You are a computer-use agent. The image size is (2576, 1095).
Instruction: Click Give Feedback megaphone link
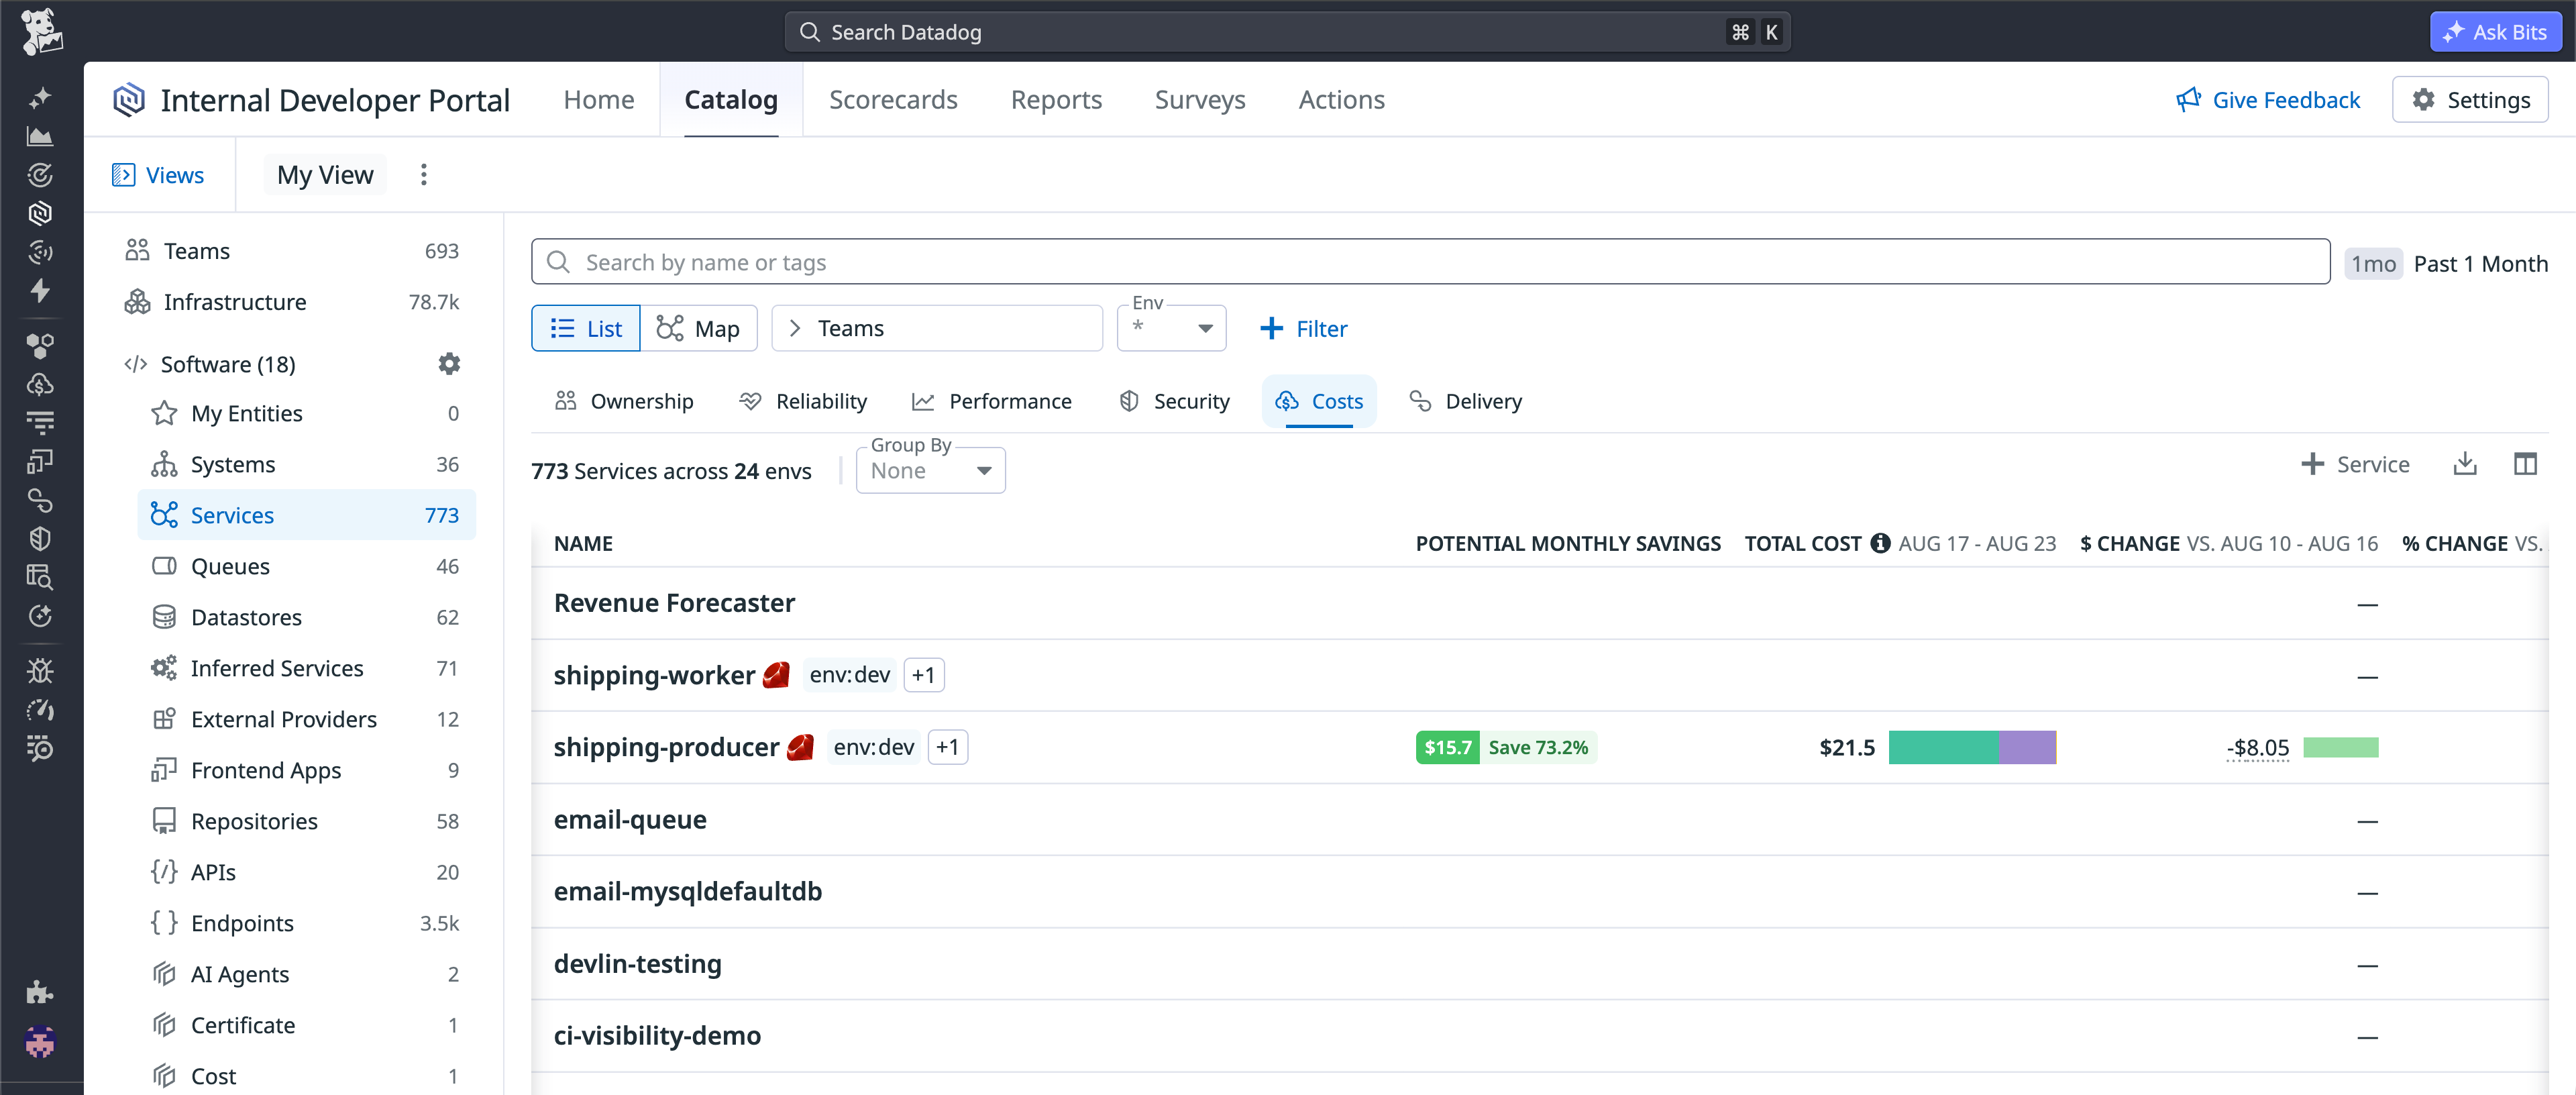click(2267, 100)
